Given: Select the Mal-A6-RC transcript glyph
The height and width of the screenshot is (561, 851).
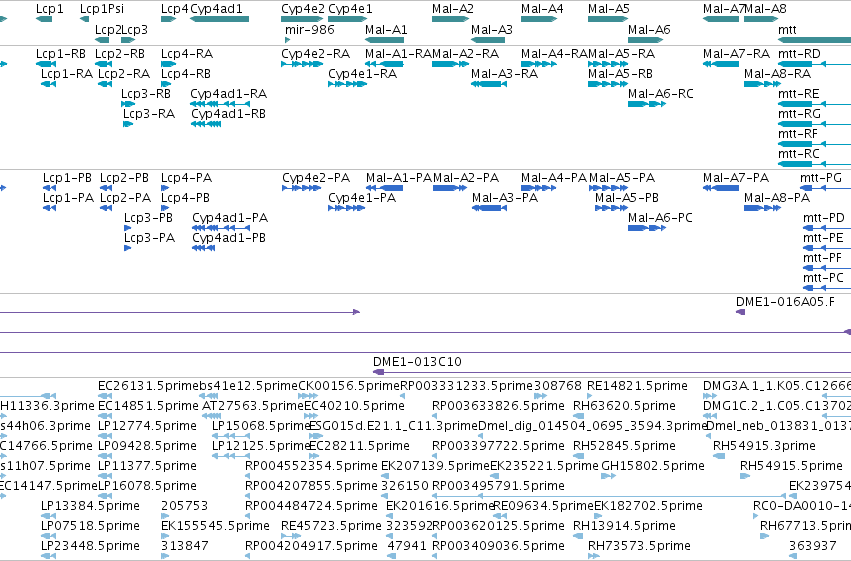Looking at the screenshot, I should point(647,104).
